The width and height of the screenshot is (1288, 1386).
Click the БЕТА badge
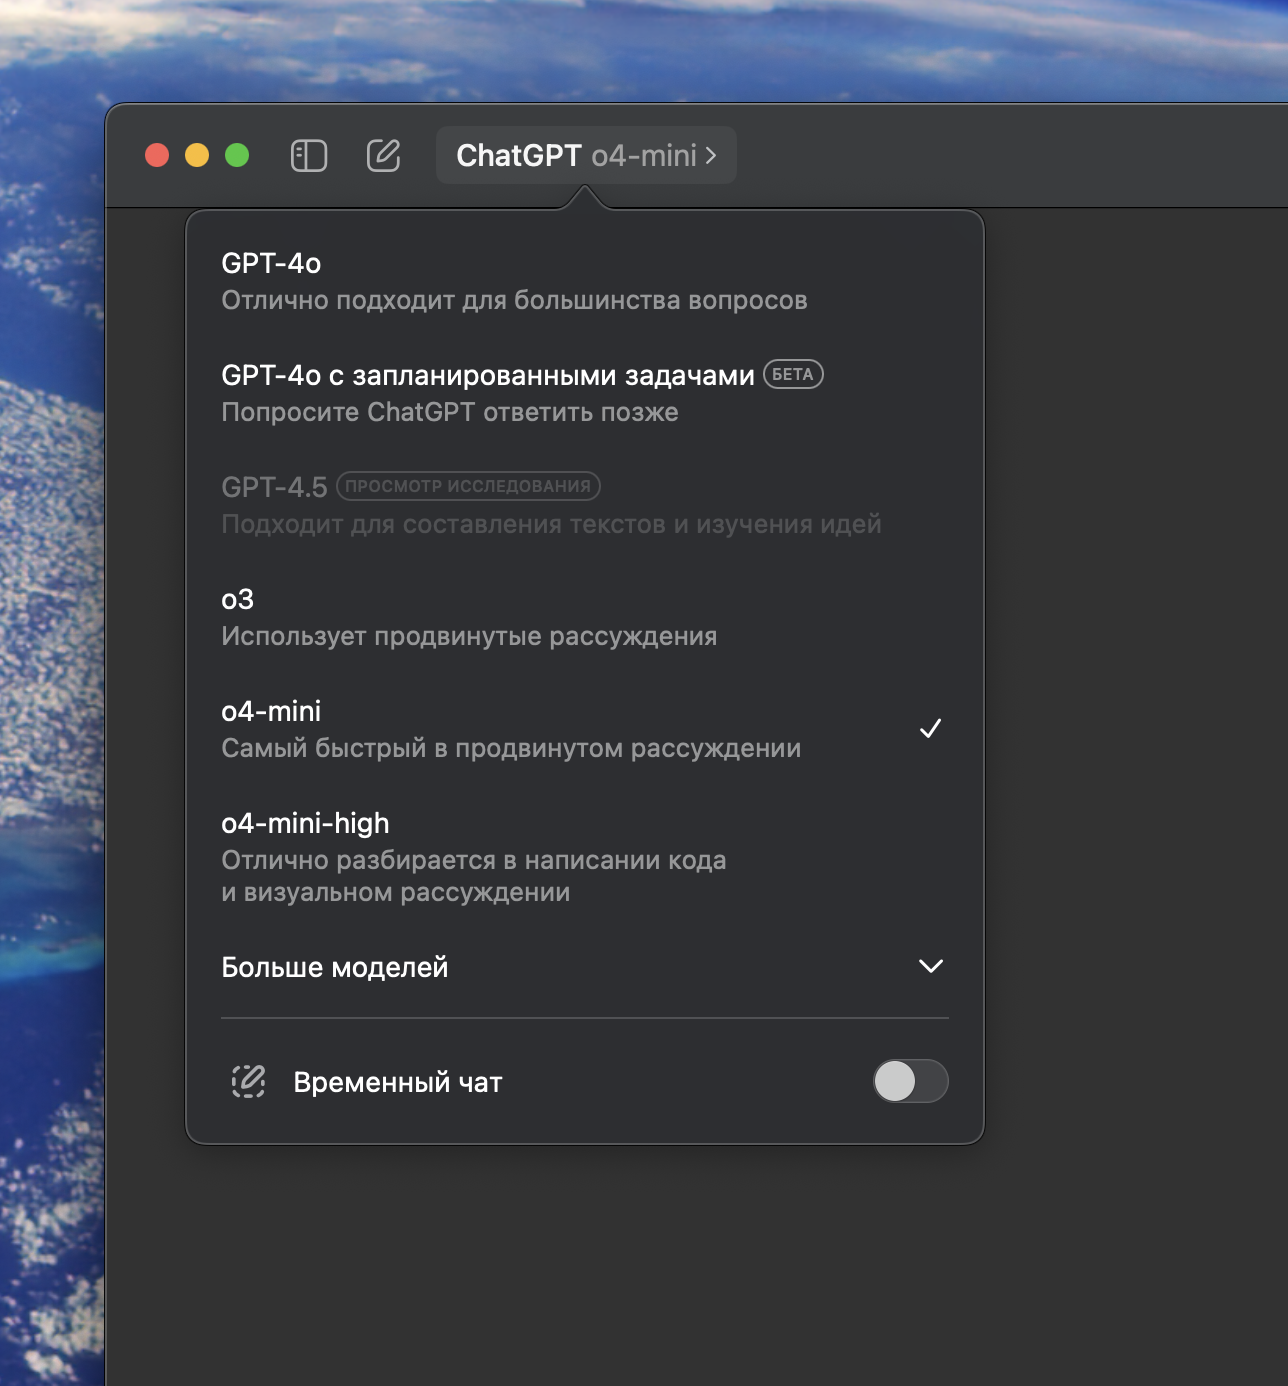793,374
